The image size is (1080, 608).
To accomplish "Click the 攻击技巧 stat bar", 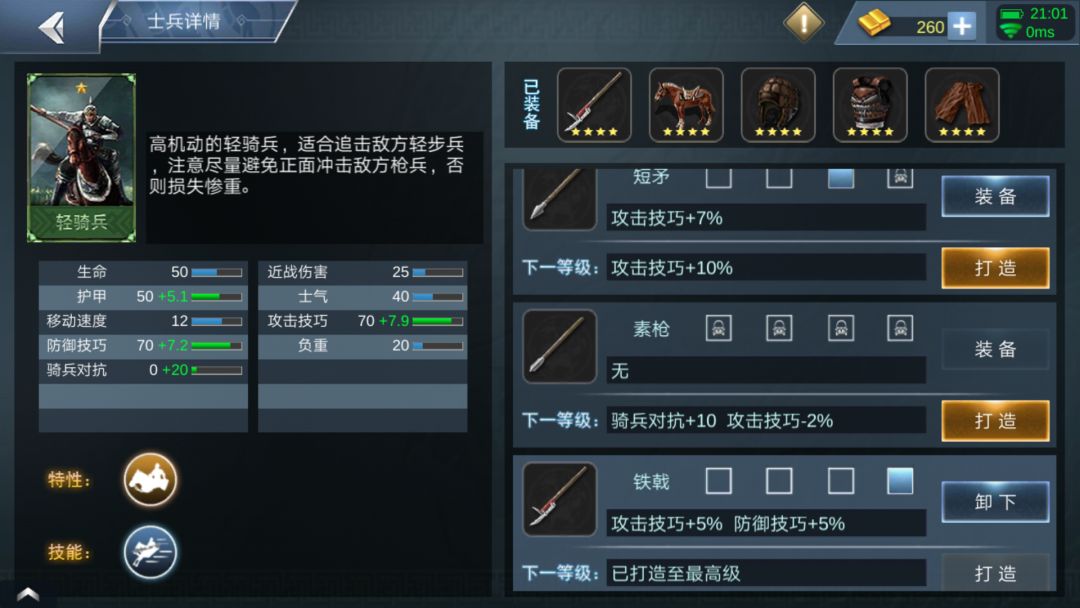I will (437, 322).
